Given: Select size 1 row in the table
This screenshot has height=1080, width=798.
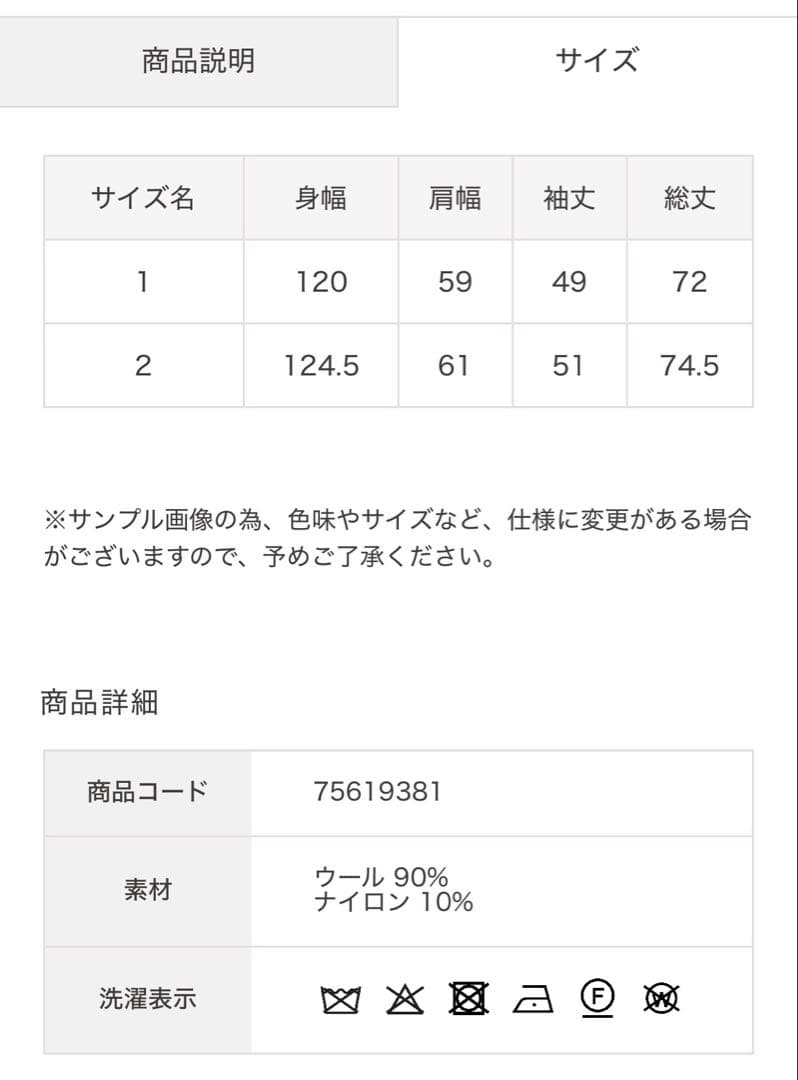Looking at the screenshot, I should [142, 281].
